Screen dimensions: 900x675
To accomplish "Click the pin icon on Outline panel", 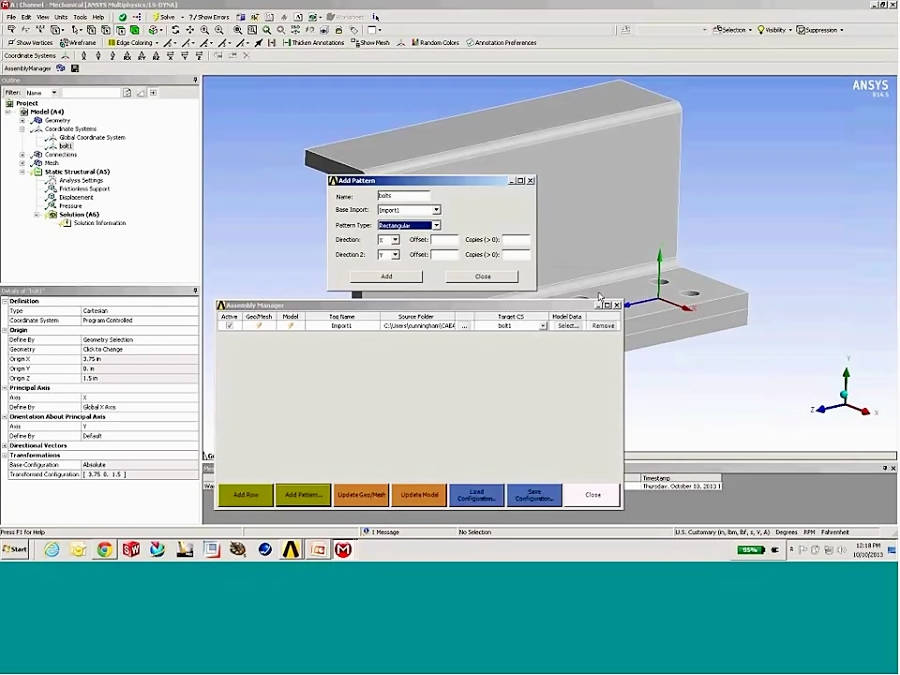I will (195, 80).
